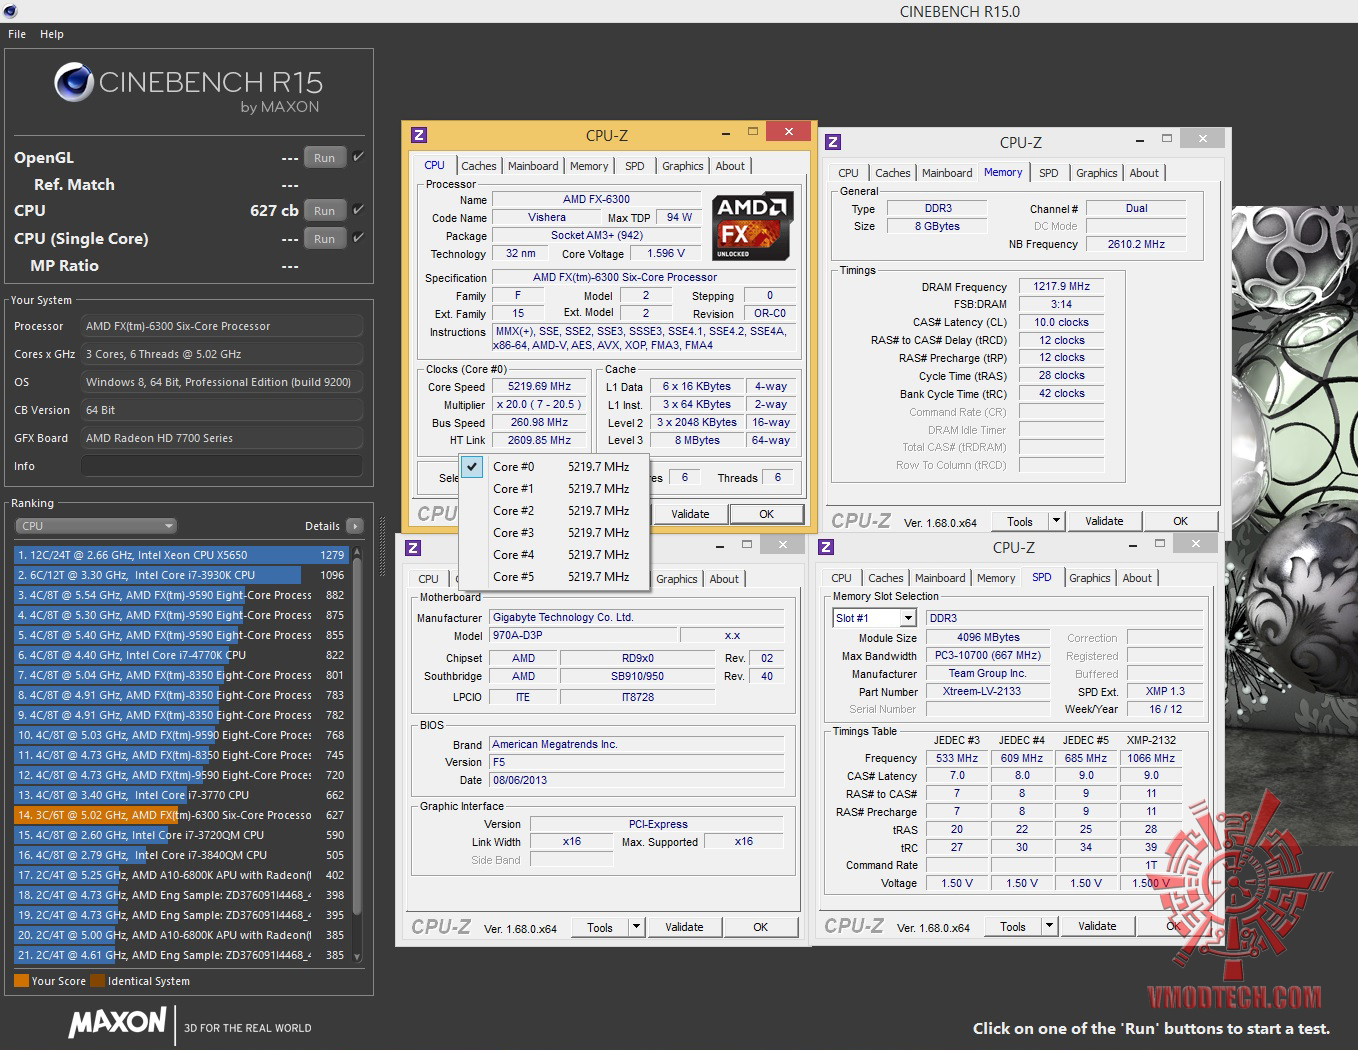Viewport: 1358px width, 1050px height.
Task: Open ranking Details with the arrow button
Action: (354, 526)
